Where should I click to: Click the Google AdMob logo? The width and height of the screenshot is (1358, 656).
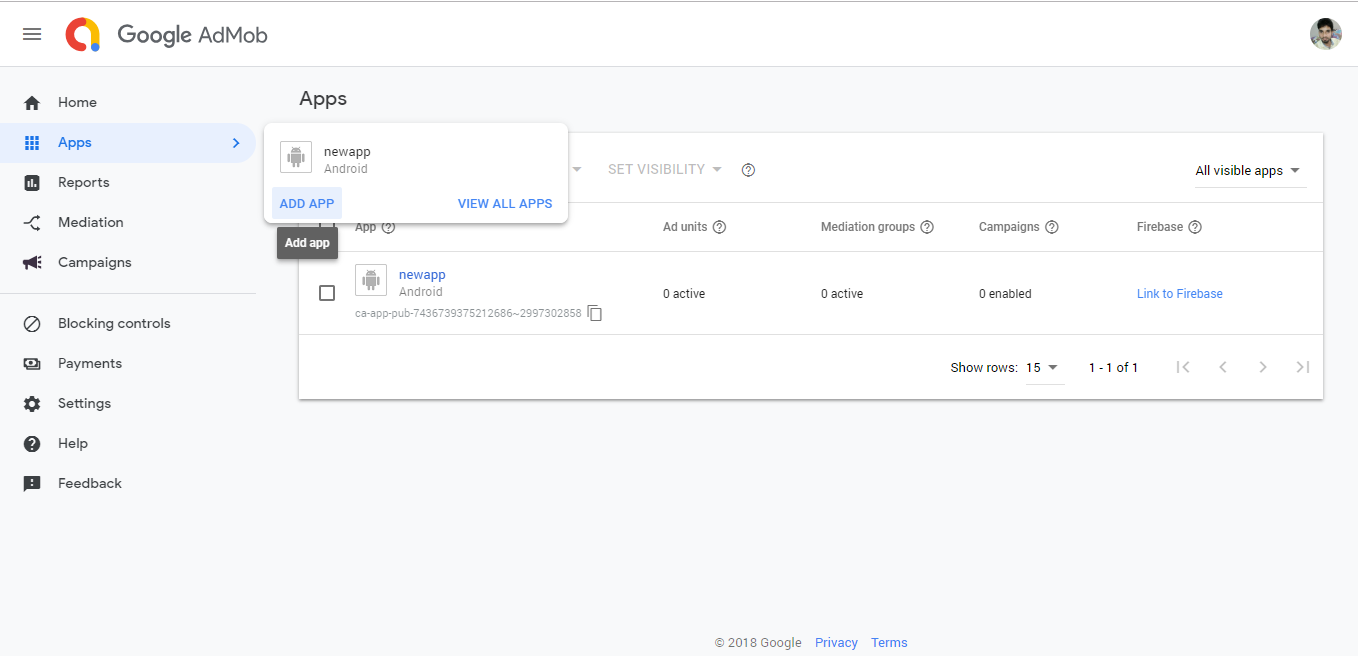click(x=166, y=35)
